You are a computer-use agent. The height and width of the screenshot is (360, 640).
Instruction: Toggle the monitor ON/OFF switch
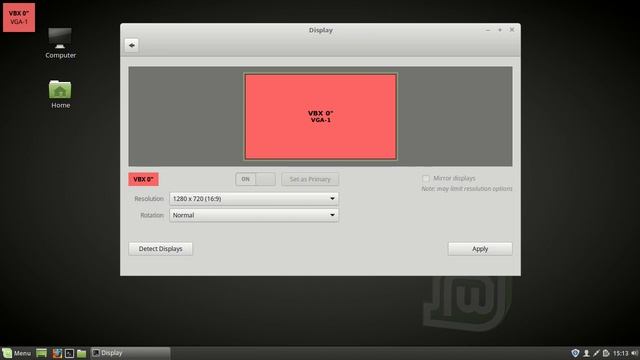(x=256, y=179)
